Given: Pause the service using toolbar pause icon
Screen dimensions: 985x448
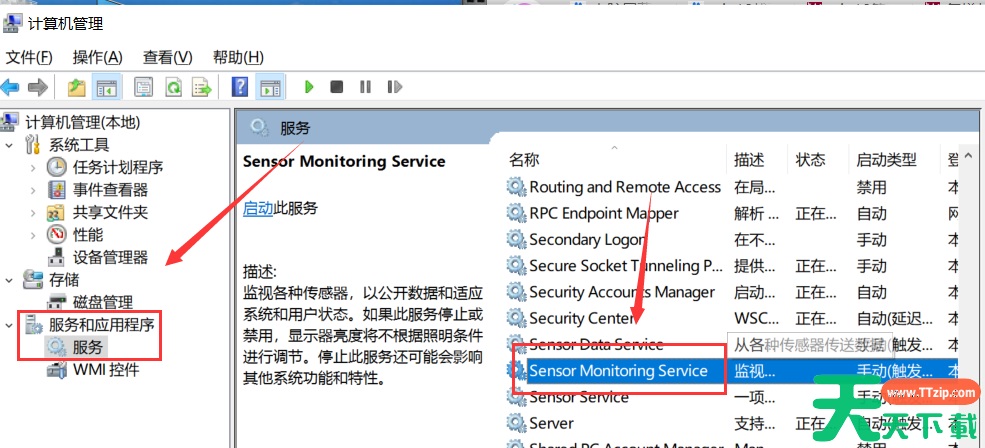Looking at the screenshot, I should pos(365,87).
